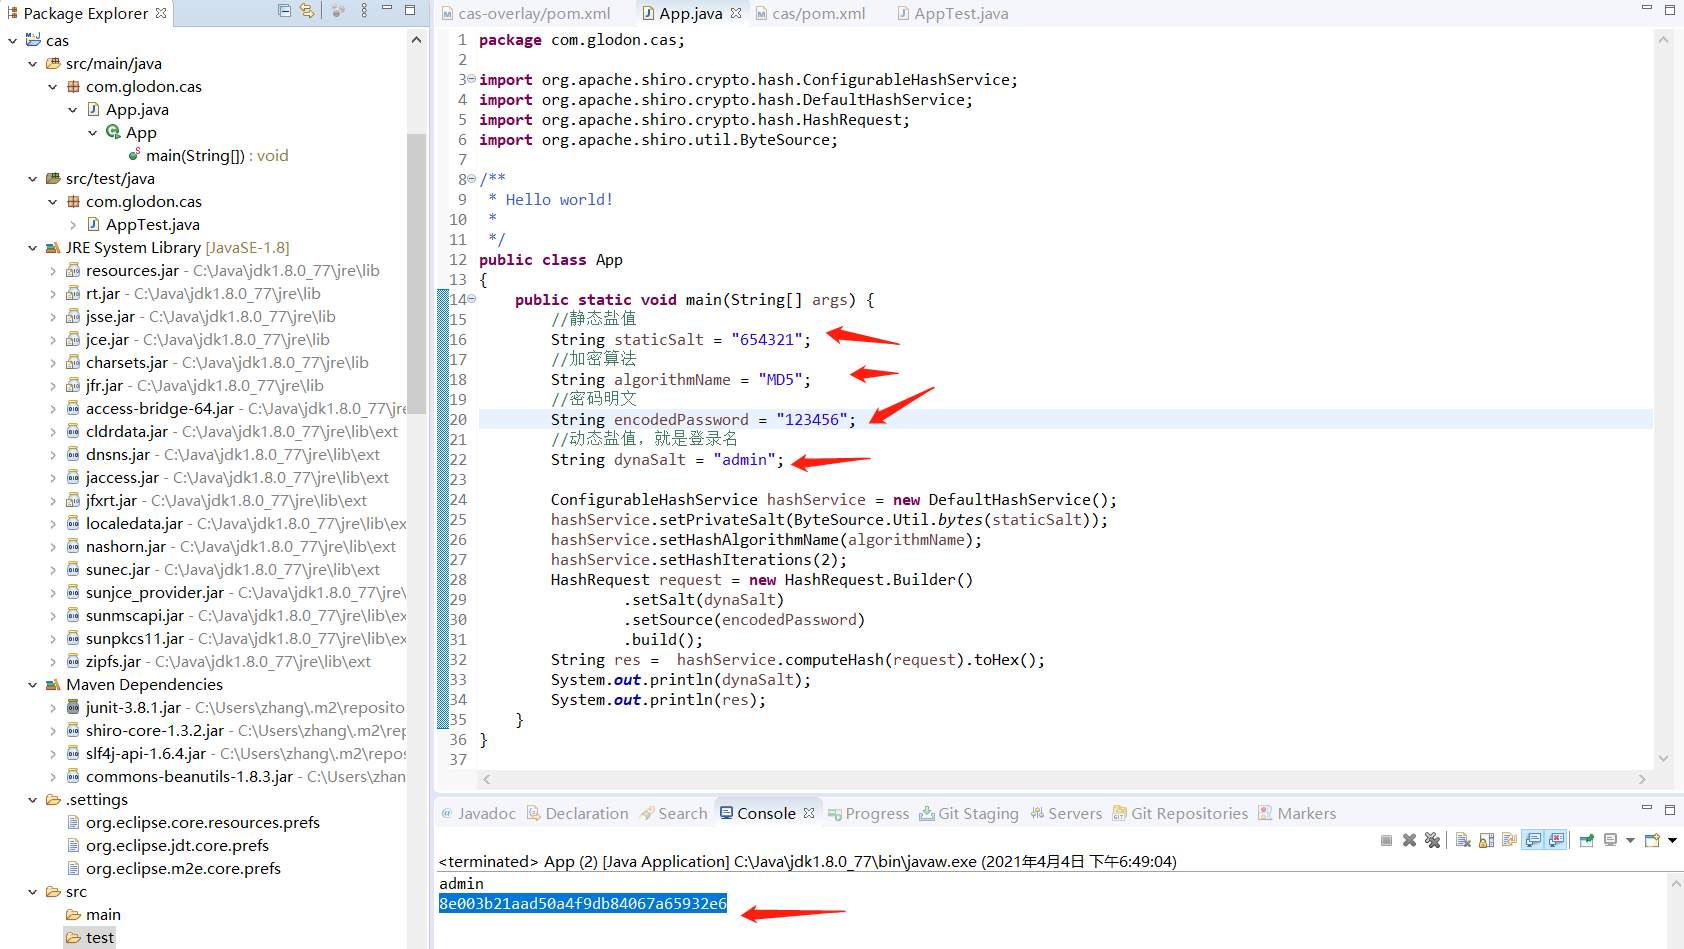Collapse all in Package Explorer
The width and height of the screenshot is (1684, 949).
(285, 11)
